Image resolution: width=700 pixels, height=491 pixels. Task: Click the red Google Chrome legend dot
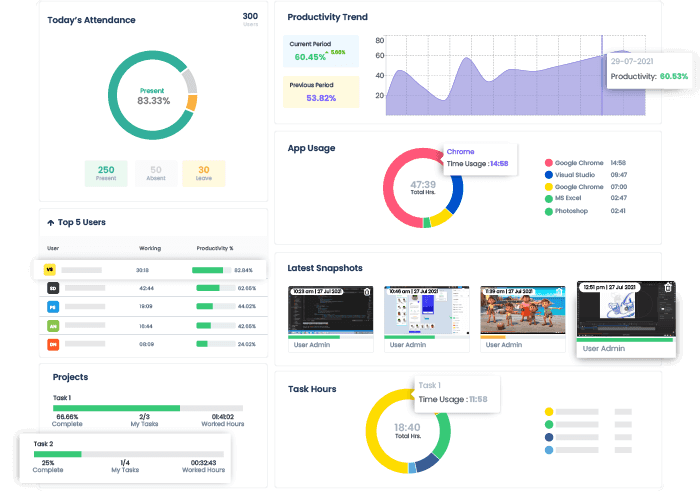[549, 162]
